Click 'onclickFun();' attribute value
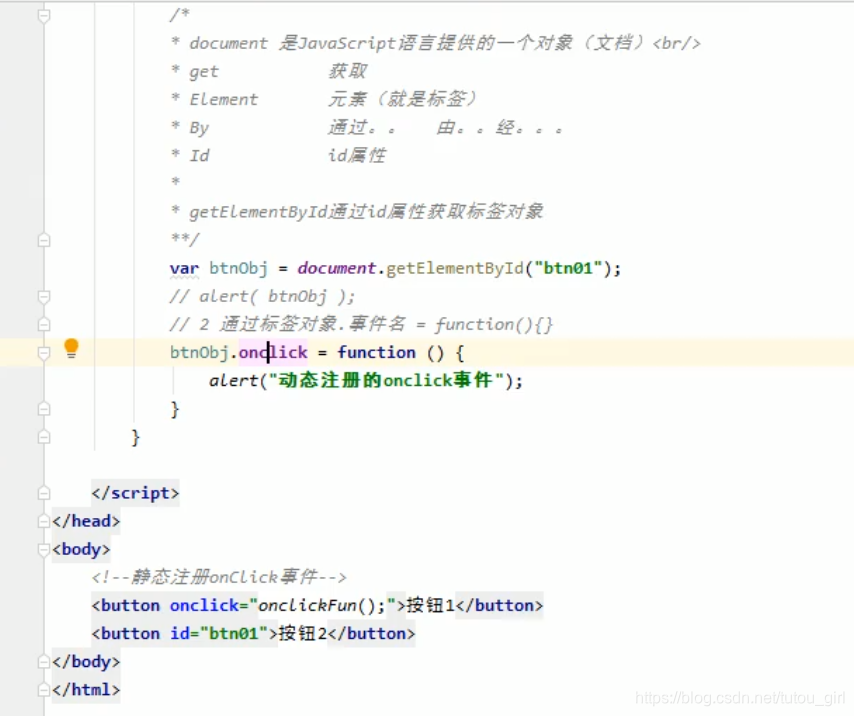This screenshot has width=854, height=716. click(322, 605)
